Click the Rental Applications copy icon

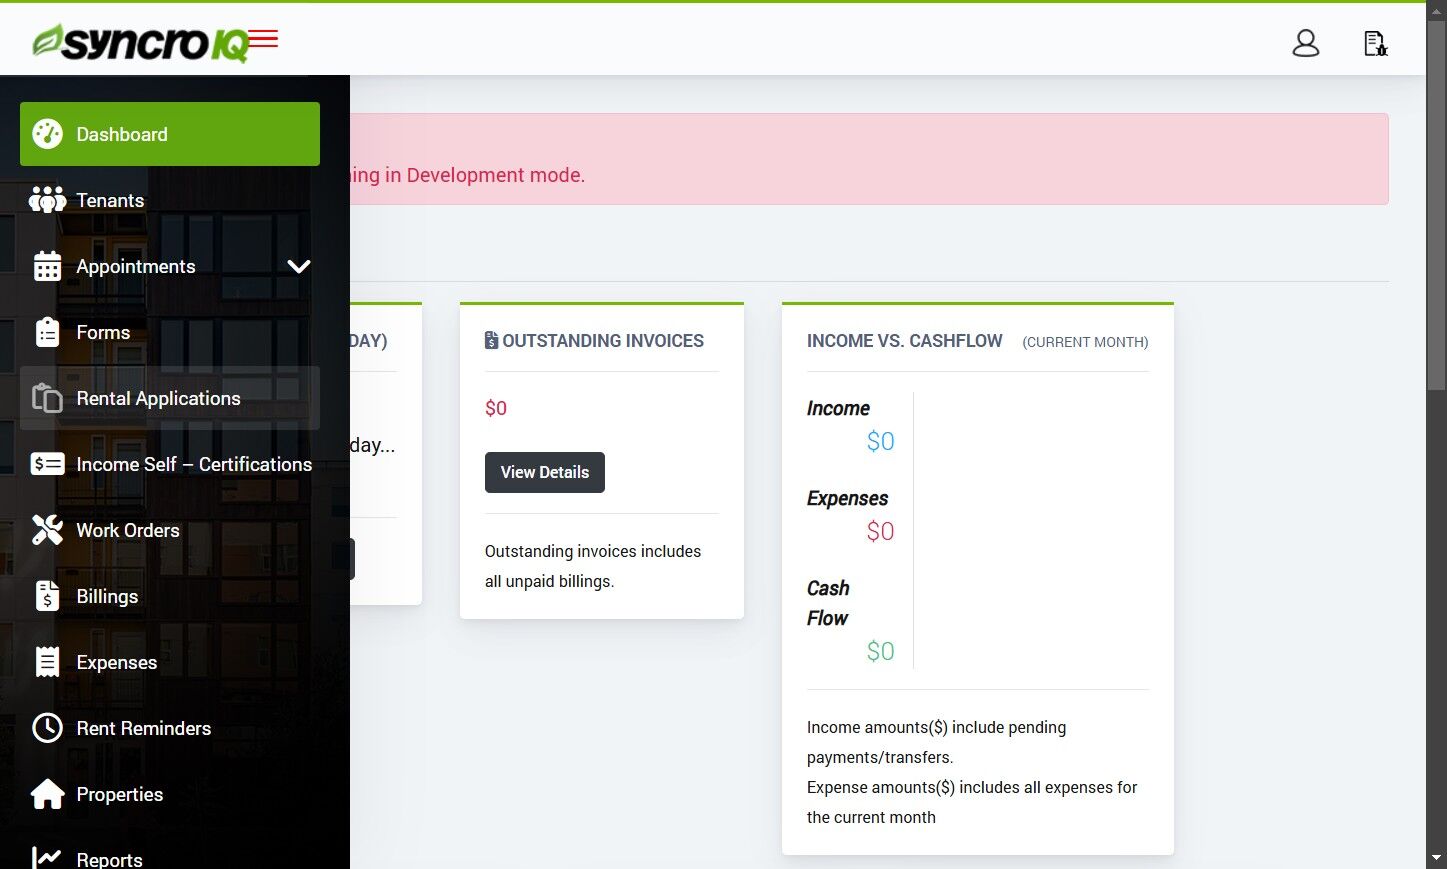tap(47, 398)
